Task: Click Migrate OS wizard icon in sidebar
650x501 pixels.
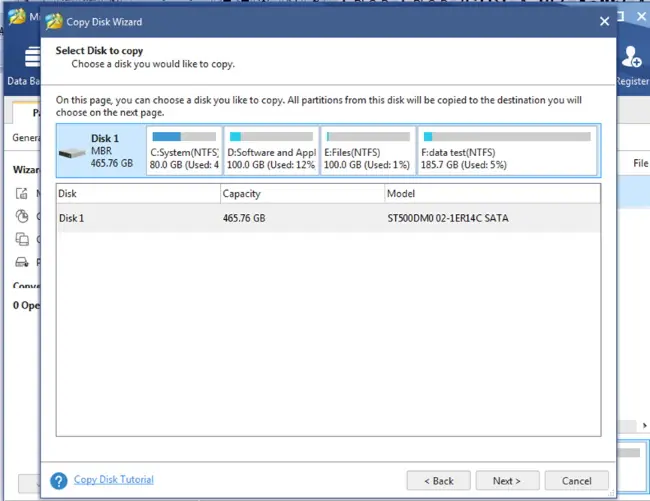Action: click(x=22, y=193)
